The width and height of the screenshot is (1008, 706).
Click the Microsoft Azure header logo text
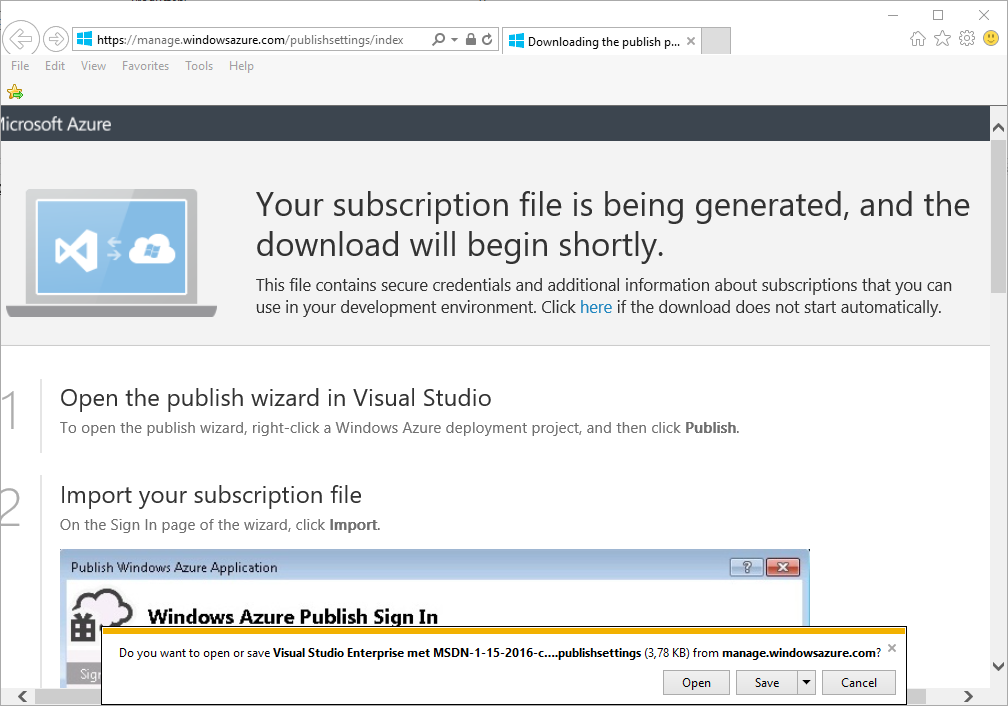coord(55,124)
